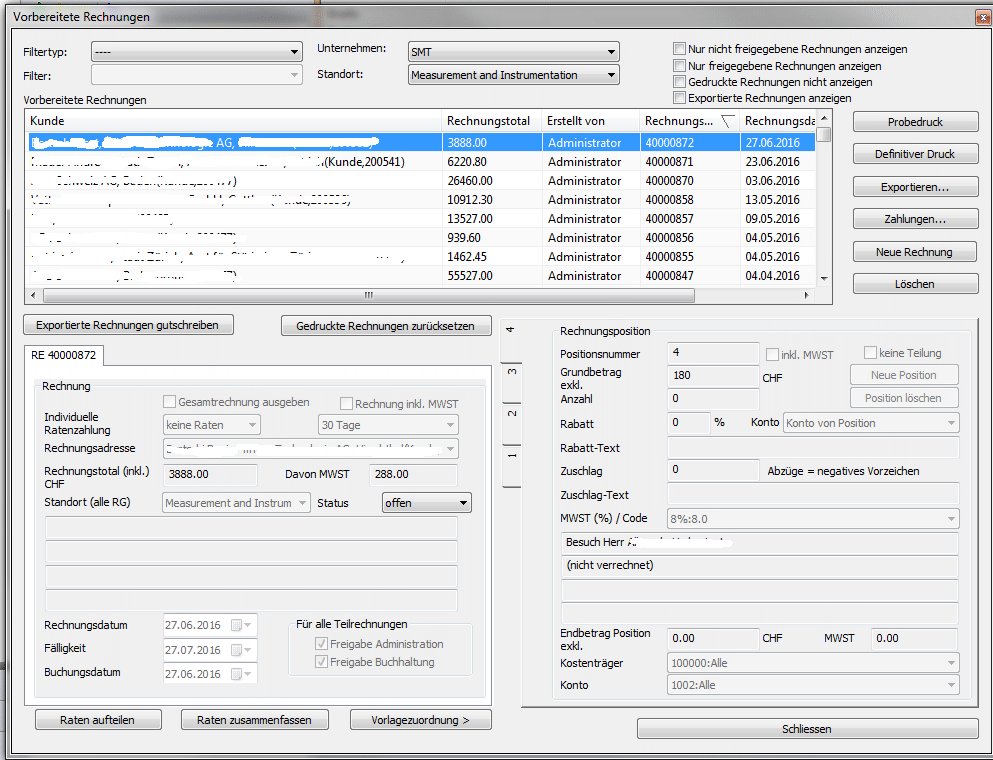Click the horizontal scrollbar left arrow
Screen dimensions: 993x760
point(32,295)
